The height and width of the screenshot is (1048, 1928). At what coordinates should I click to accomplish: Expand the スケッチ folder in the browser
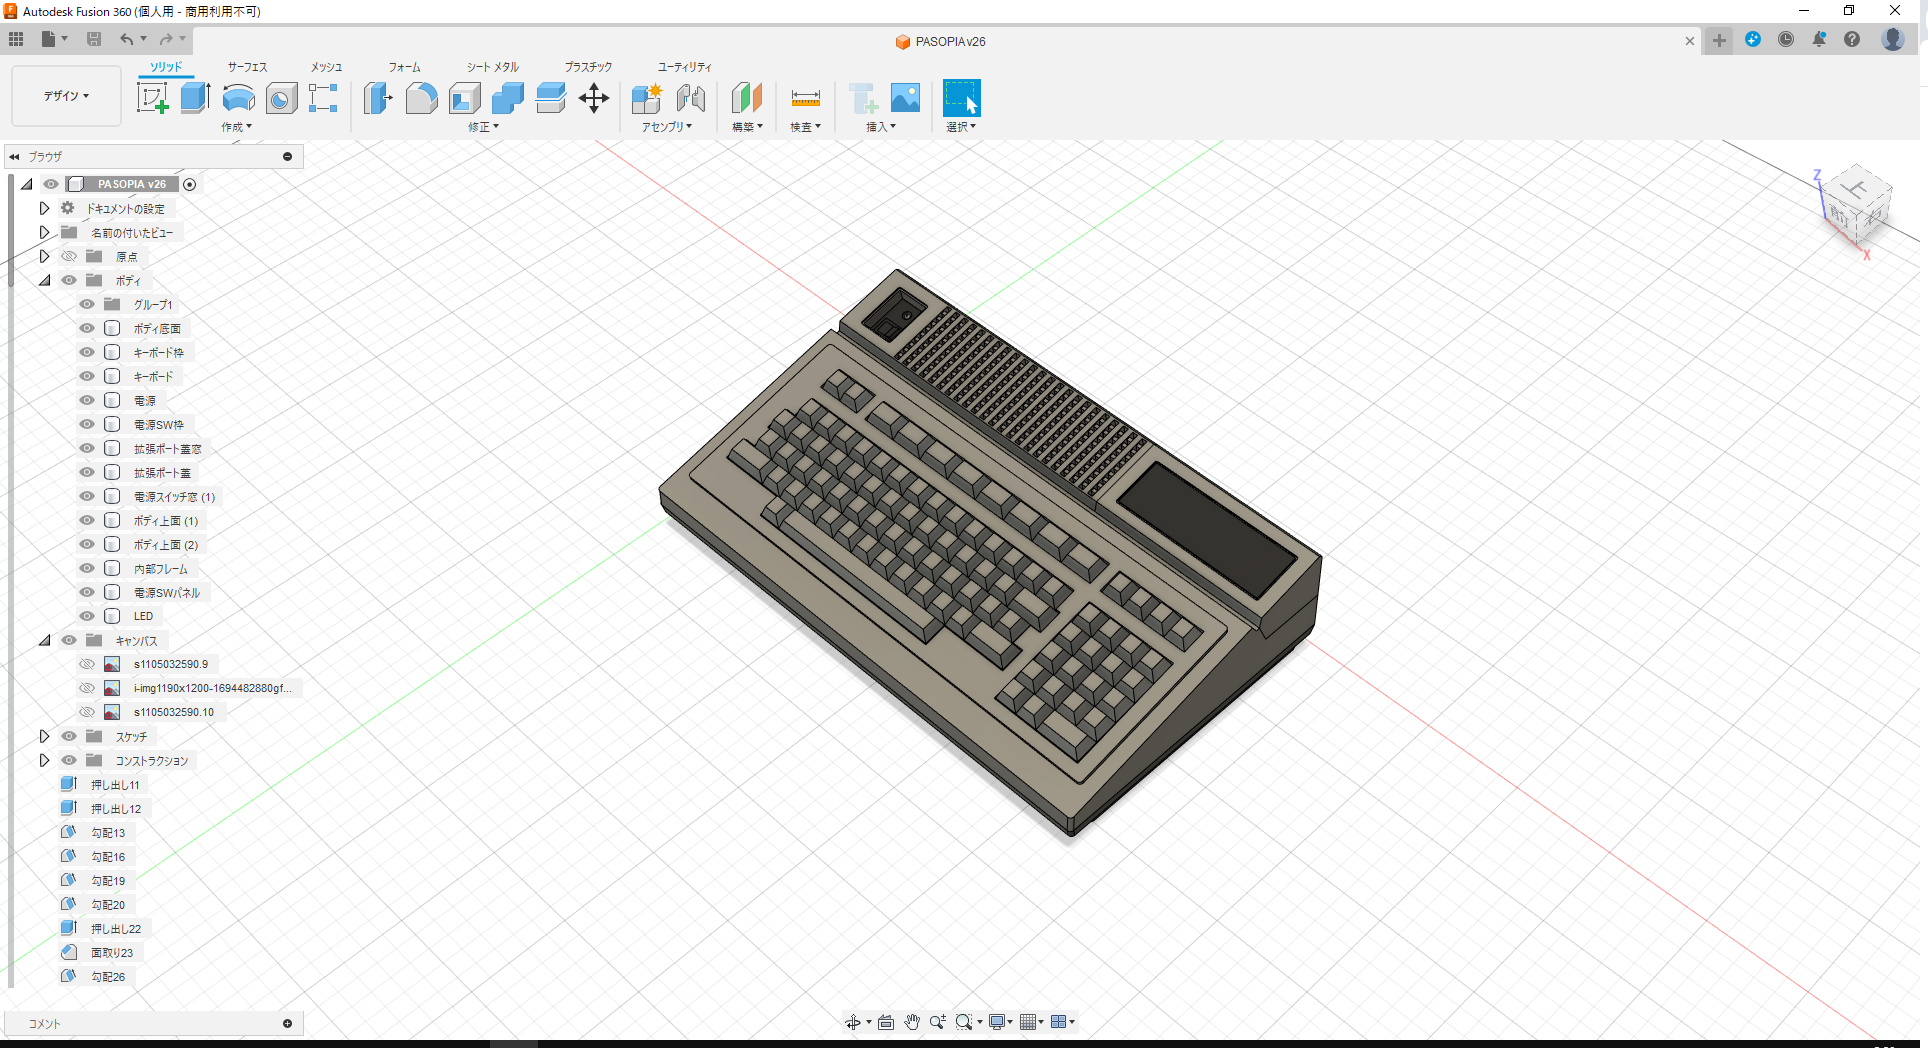tap(44, 736)
